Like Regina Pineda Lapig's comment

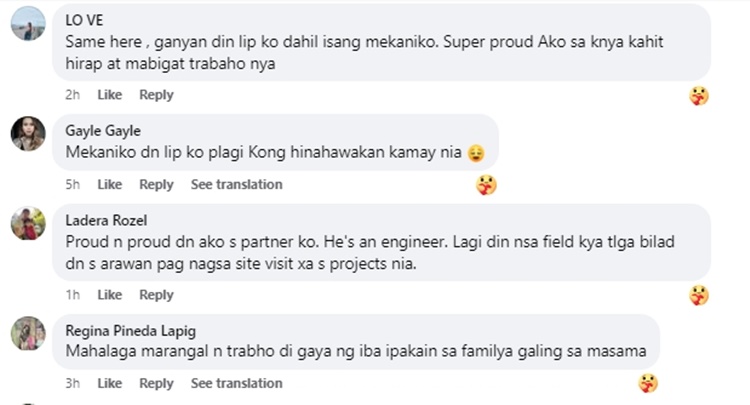tap(110, 383)
